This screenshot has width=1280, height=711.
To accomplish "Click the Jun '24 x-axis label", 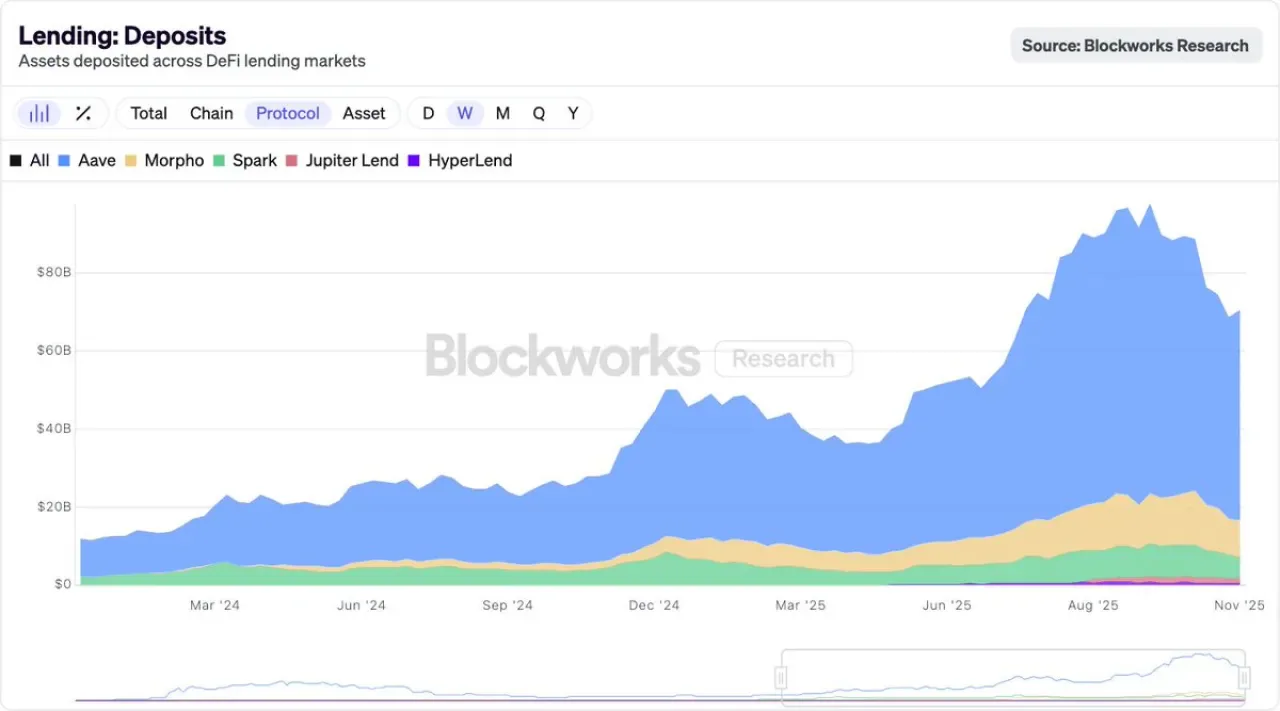I will point(361,605).
